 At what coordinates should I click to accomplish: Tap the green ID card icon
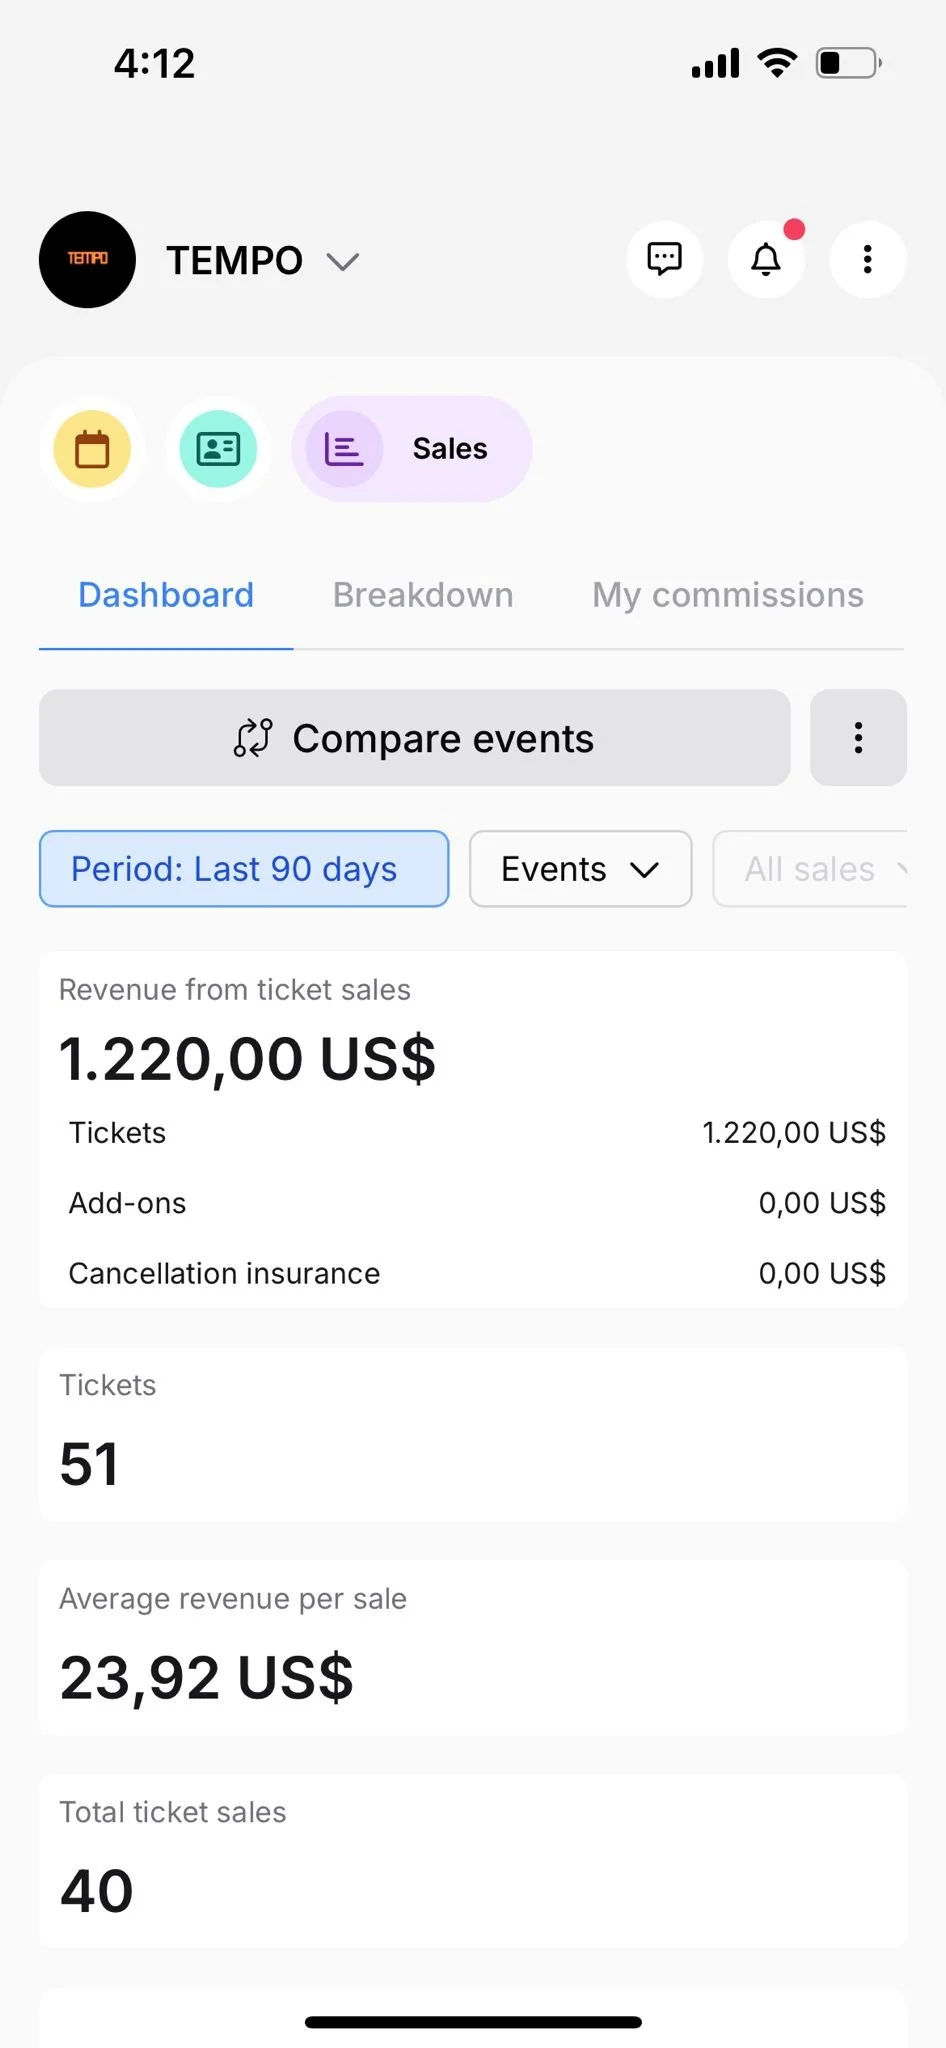point(218,449)
